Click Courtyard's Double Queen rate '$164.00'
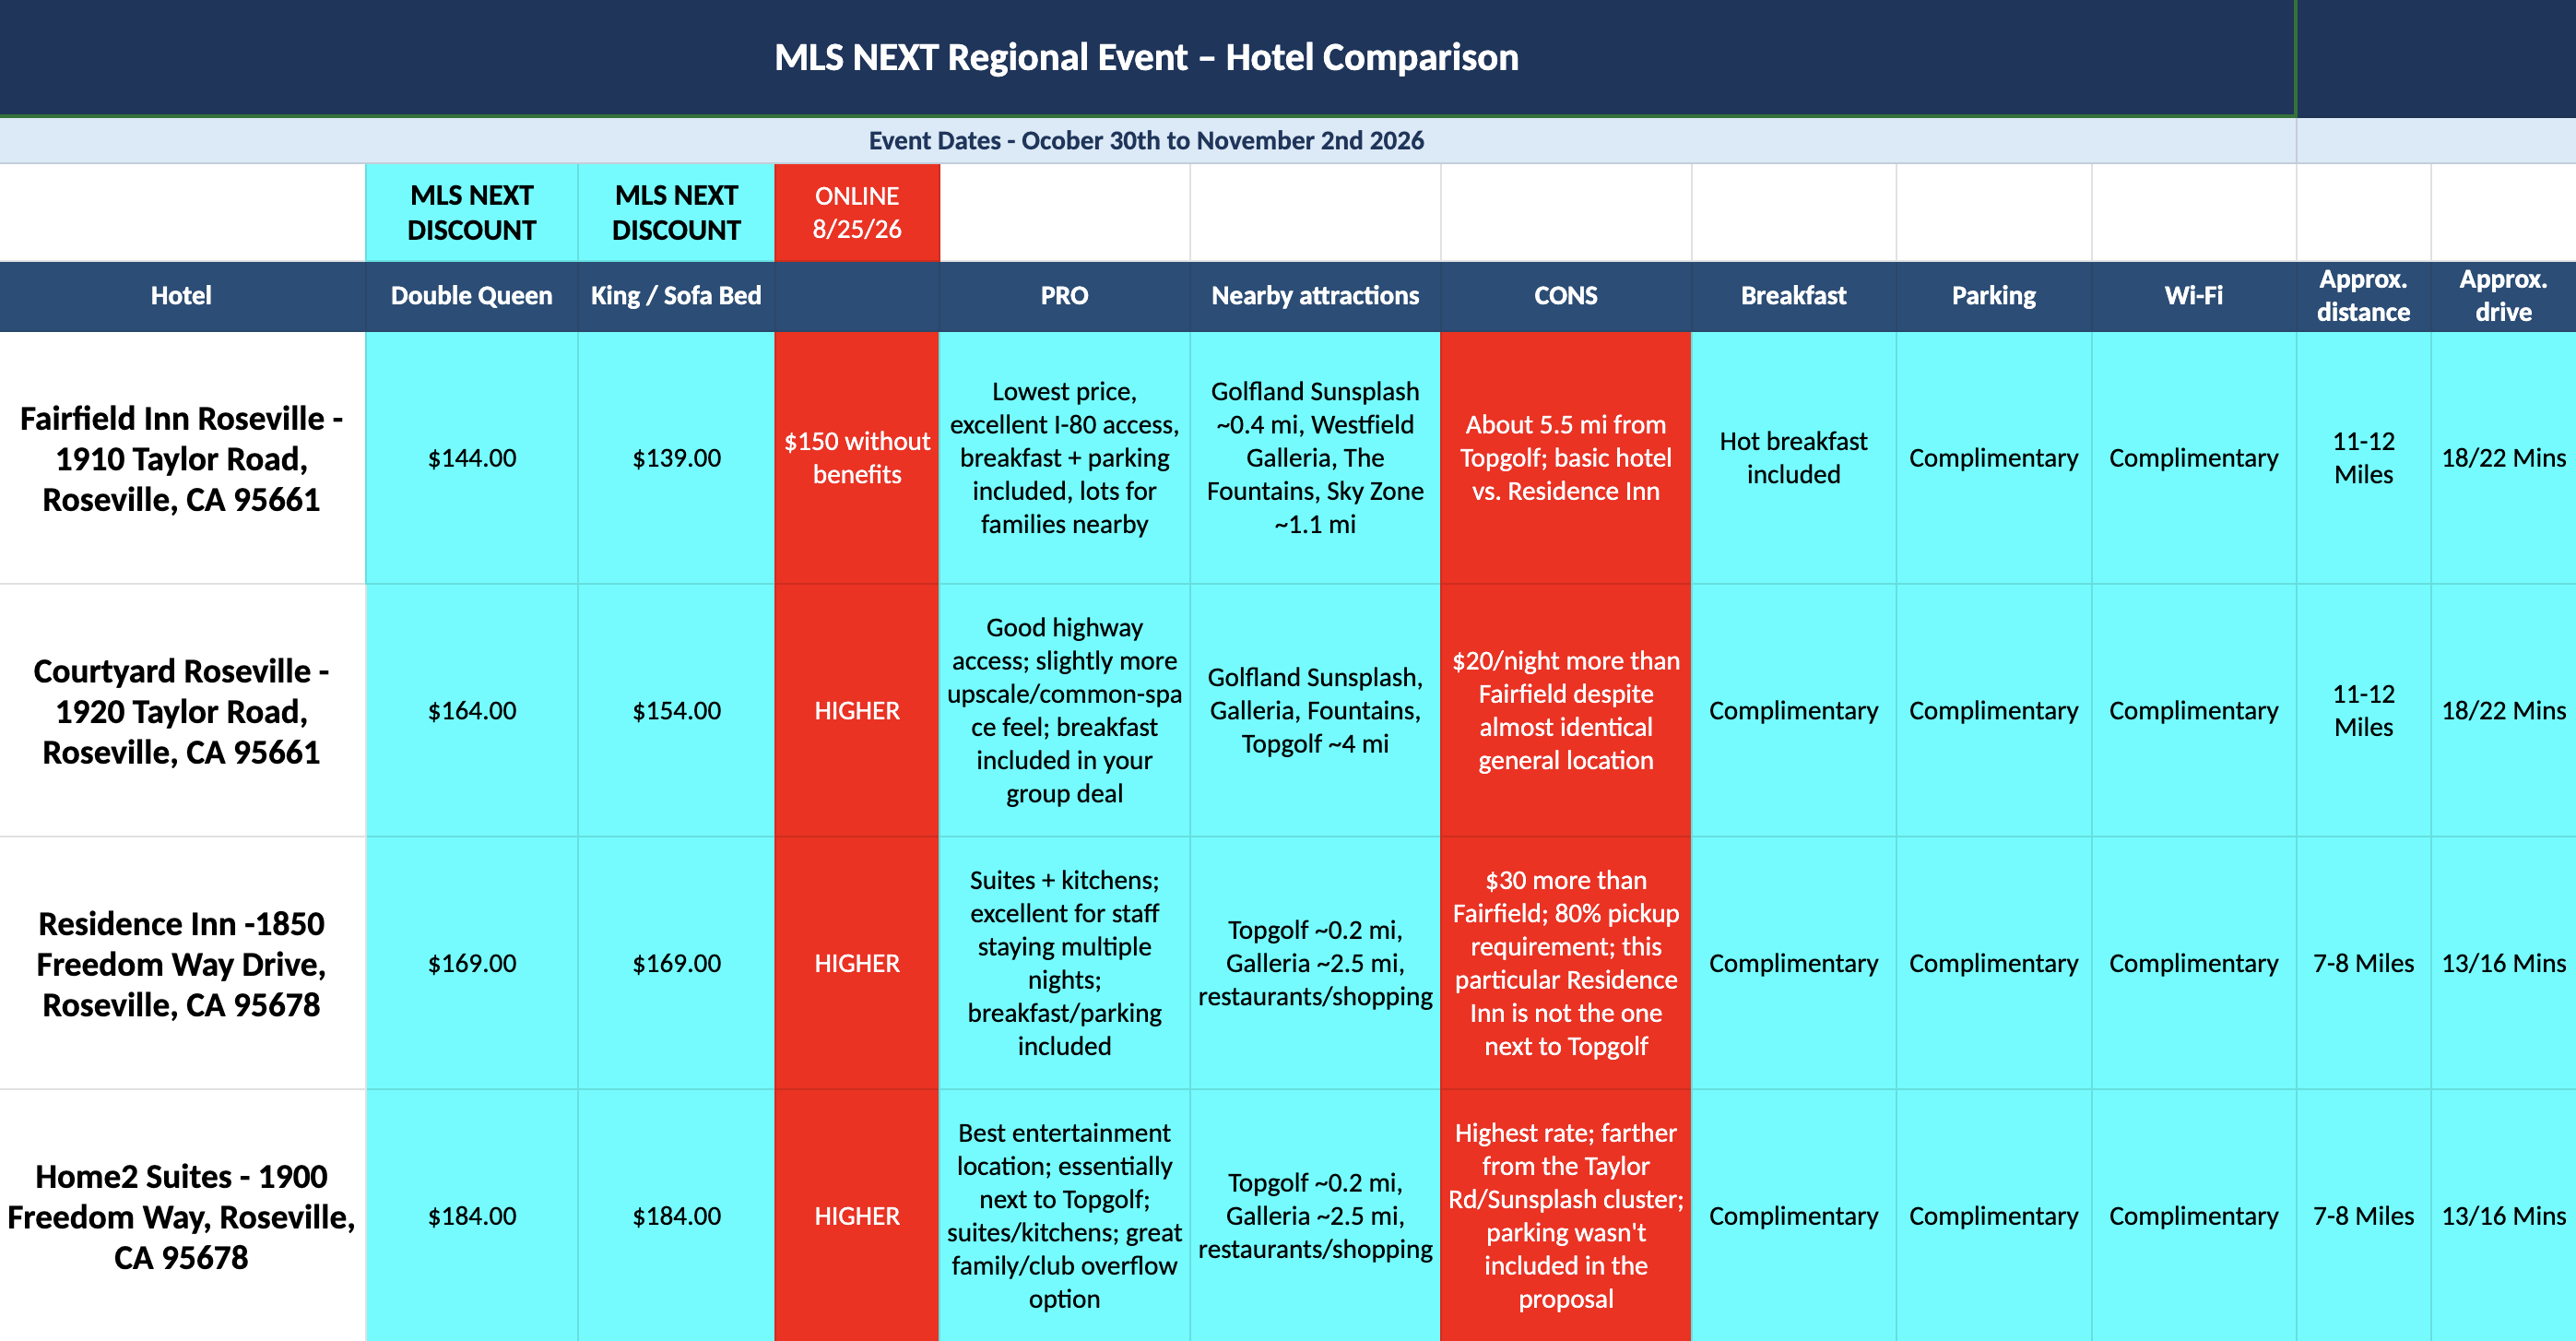The width and height of the screenshot is (2576, 1341). (472, 711)
